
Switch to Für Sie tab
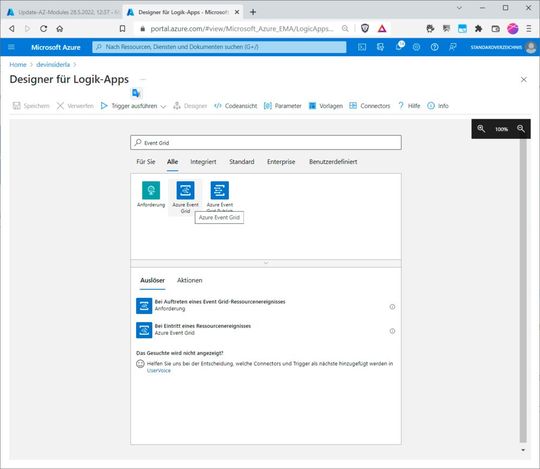point(146,161)
